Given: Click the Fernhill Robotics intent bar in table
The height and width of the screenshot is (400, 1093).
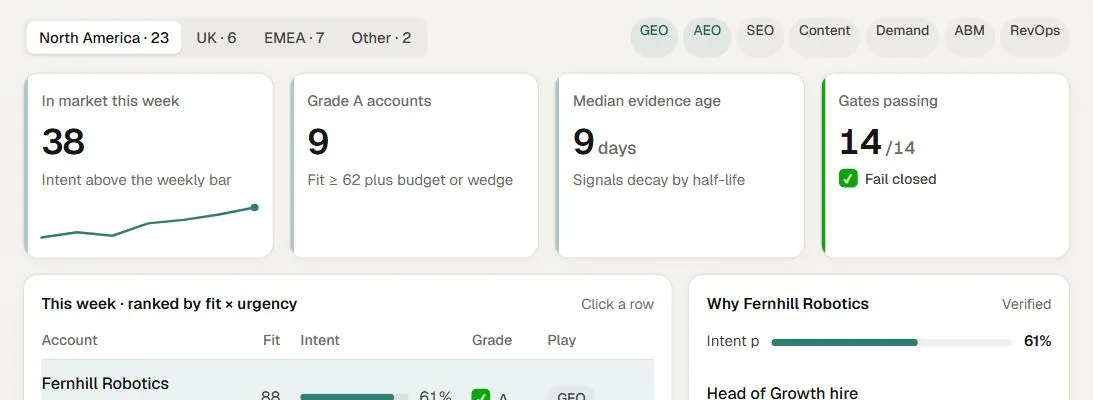Looking at the screenshot, I should tap(354, 397).
